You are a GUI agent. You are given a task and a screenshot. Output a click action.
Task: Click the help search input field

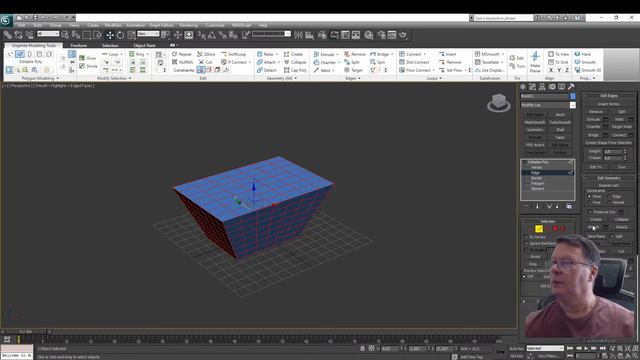(x=503, y=18)
